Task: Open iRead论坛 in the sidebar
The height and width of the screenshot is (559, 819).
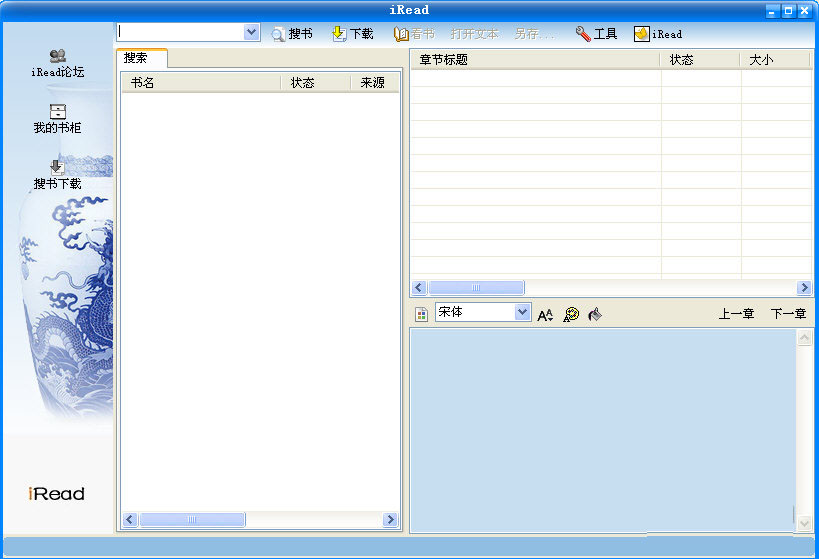Action: [x=57, y=63]
